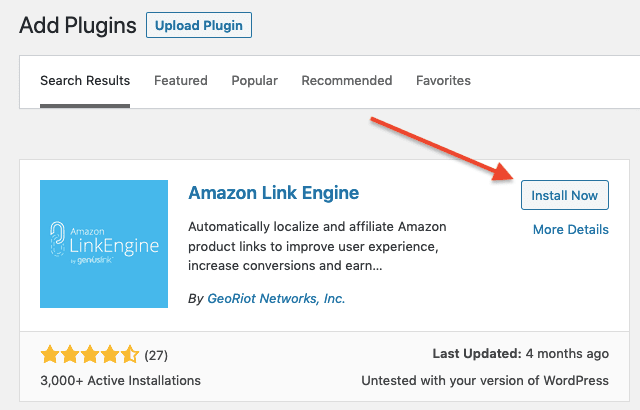Select the Search Results tab
This screenshot has width=640, height=410.
click(85, 80)
